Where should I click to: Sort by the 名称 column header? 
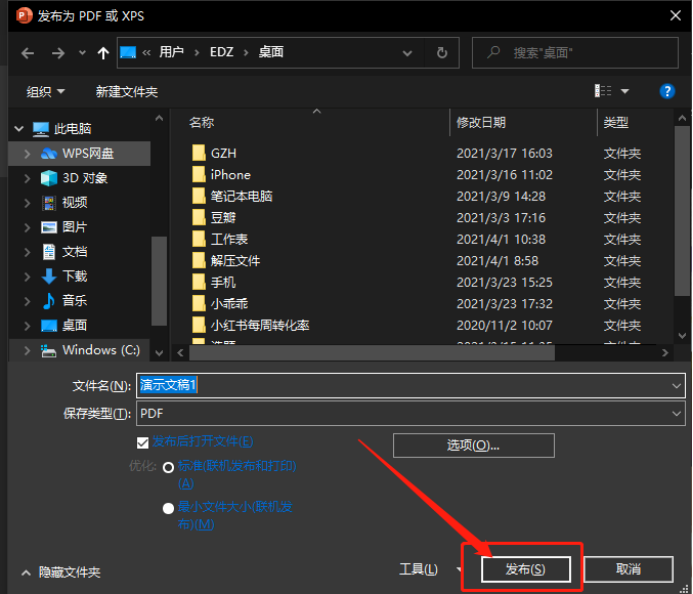coord(202,122)
